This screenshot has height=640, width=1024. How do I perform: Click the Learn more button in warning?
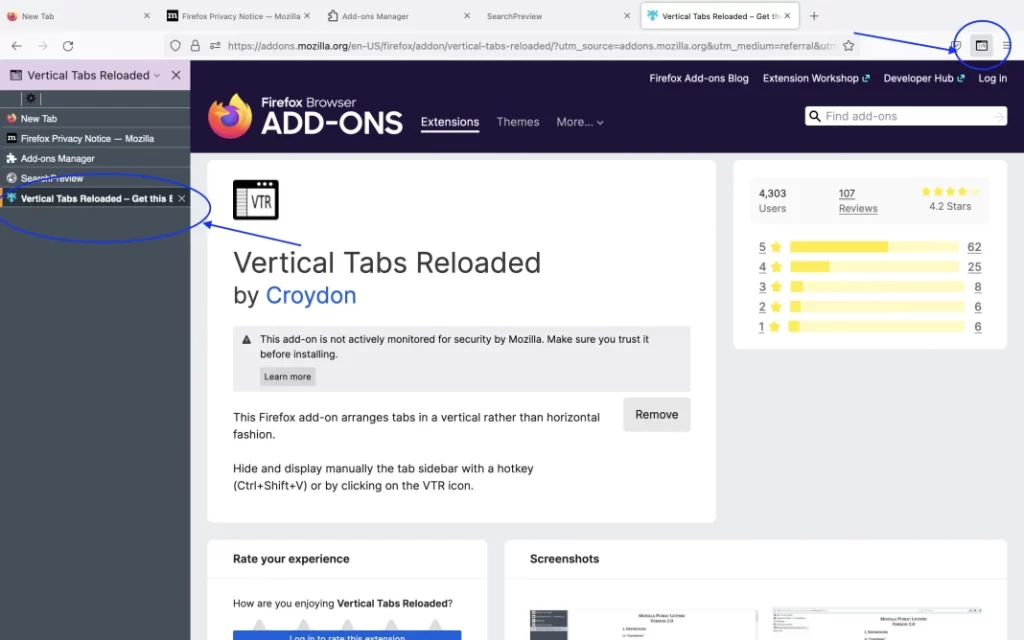[287, 377]
